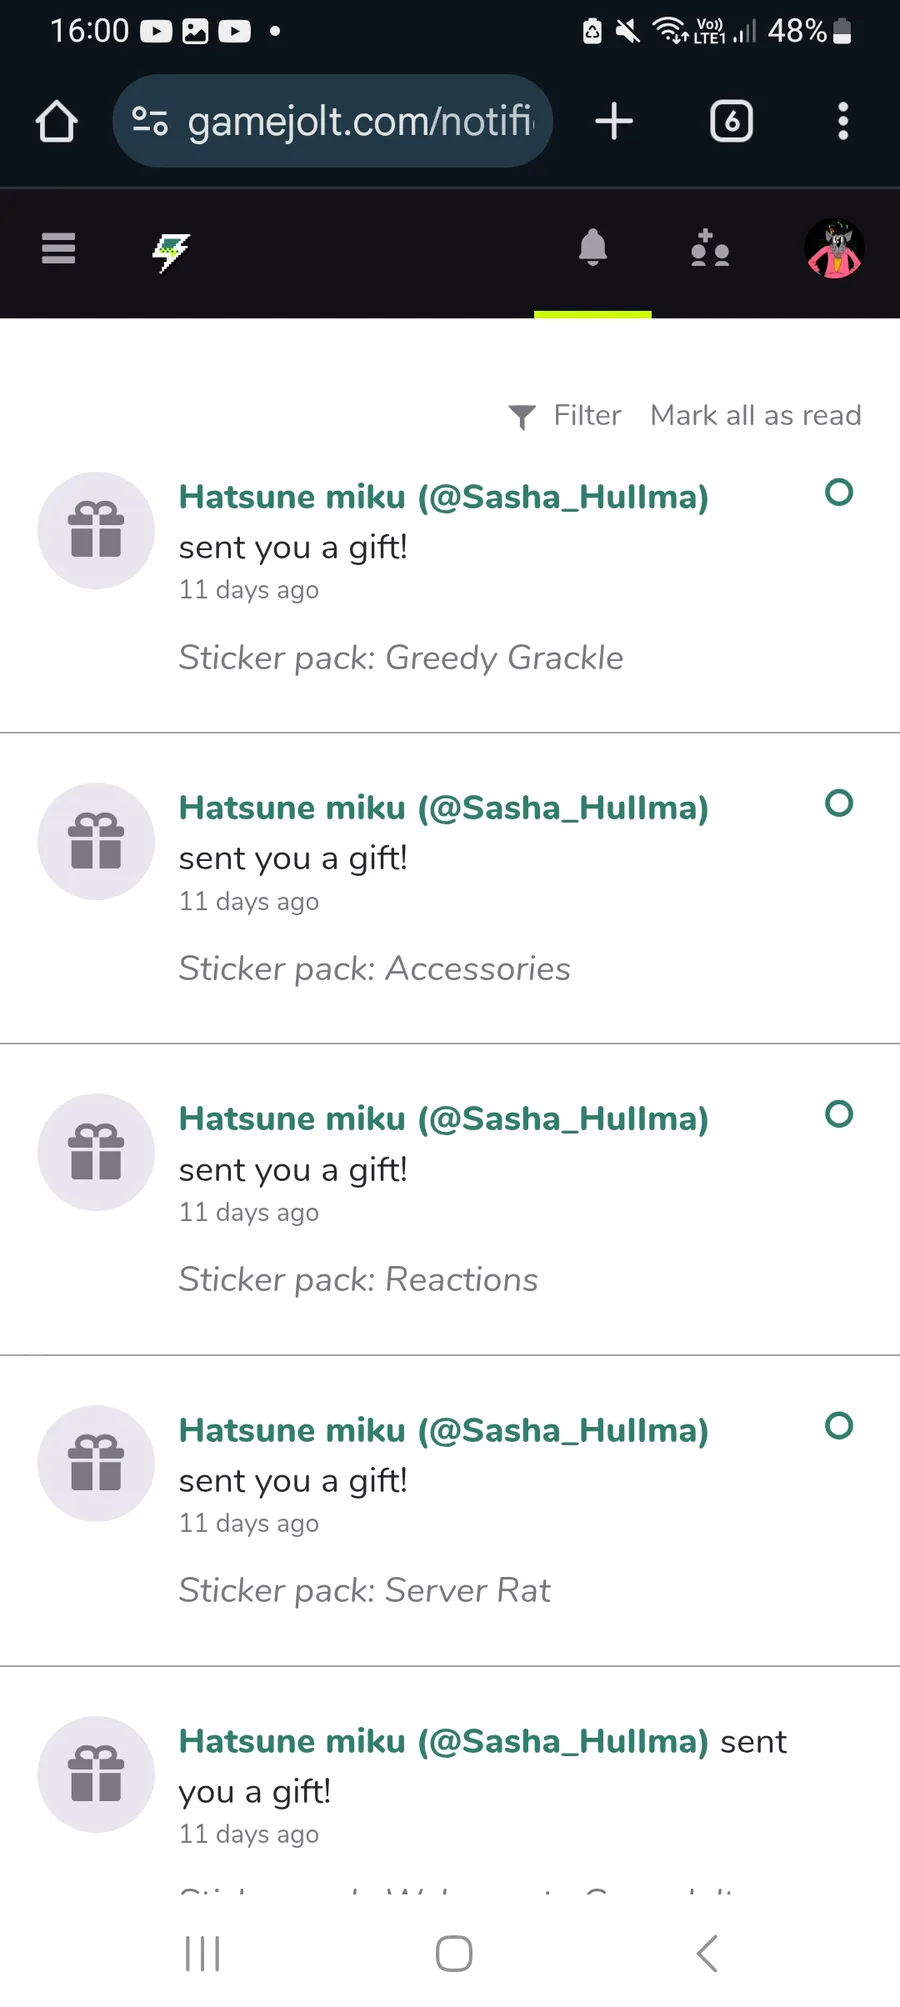Click Mark all as read
900x2007 pixels.
tap(755, 416)
